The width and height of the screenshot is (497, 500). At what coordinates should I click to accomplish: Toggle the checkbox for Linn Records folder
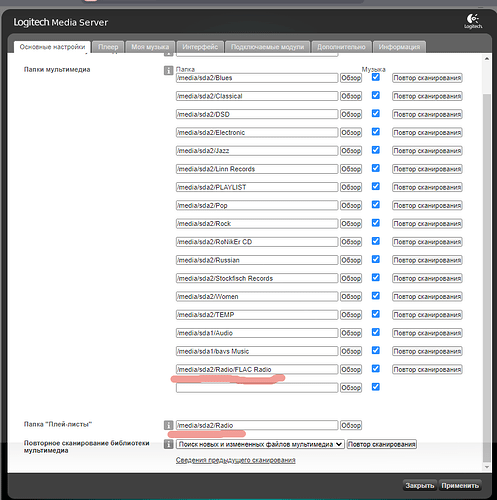pyautogui.click(x=376, y=168)
